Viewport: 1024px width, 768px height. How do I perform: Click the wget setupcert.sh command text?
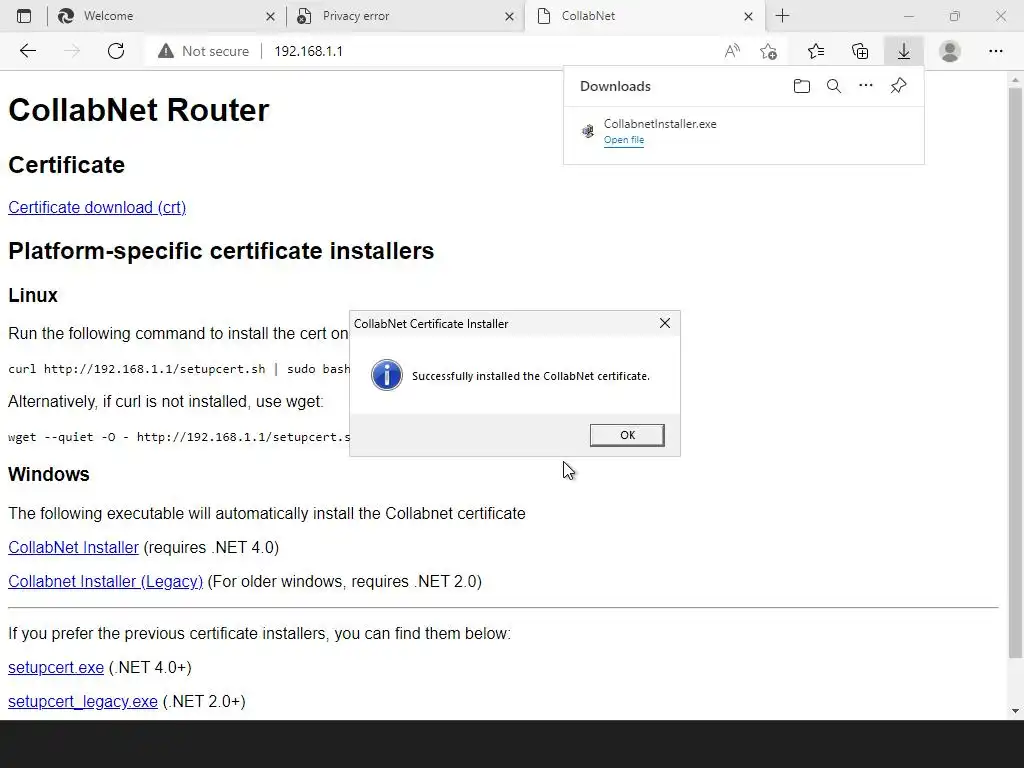coord(178,437)
